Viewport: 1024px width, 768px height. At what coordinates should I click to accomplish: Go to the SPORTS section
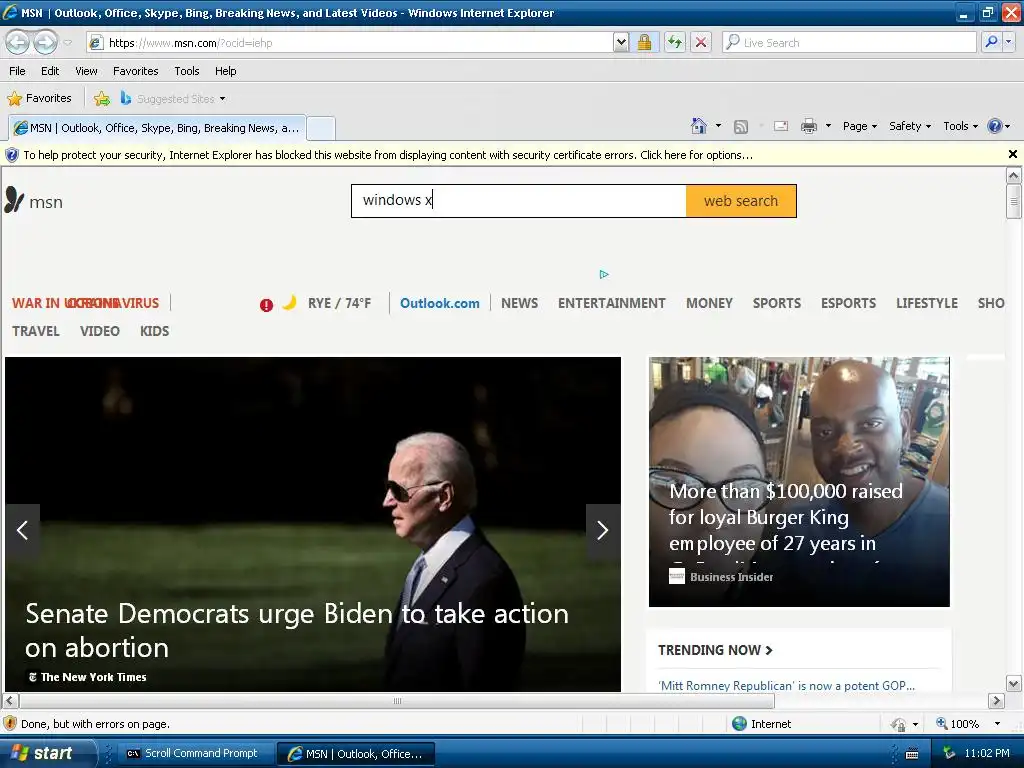click(776, 303)
